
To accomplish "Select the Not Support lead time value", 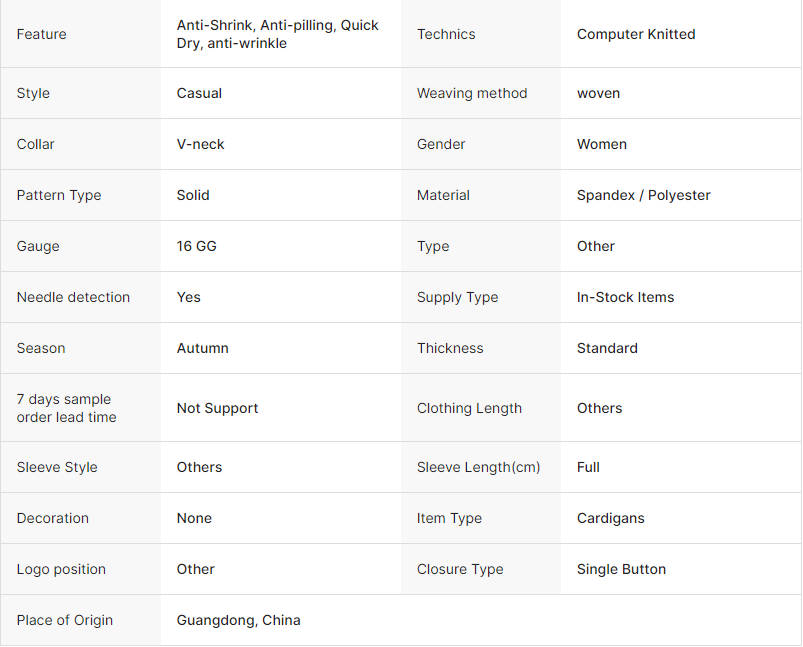I will 217,408.
